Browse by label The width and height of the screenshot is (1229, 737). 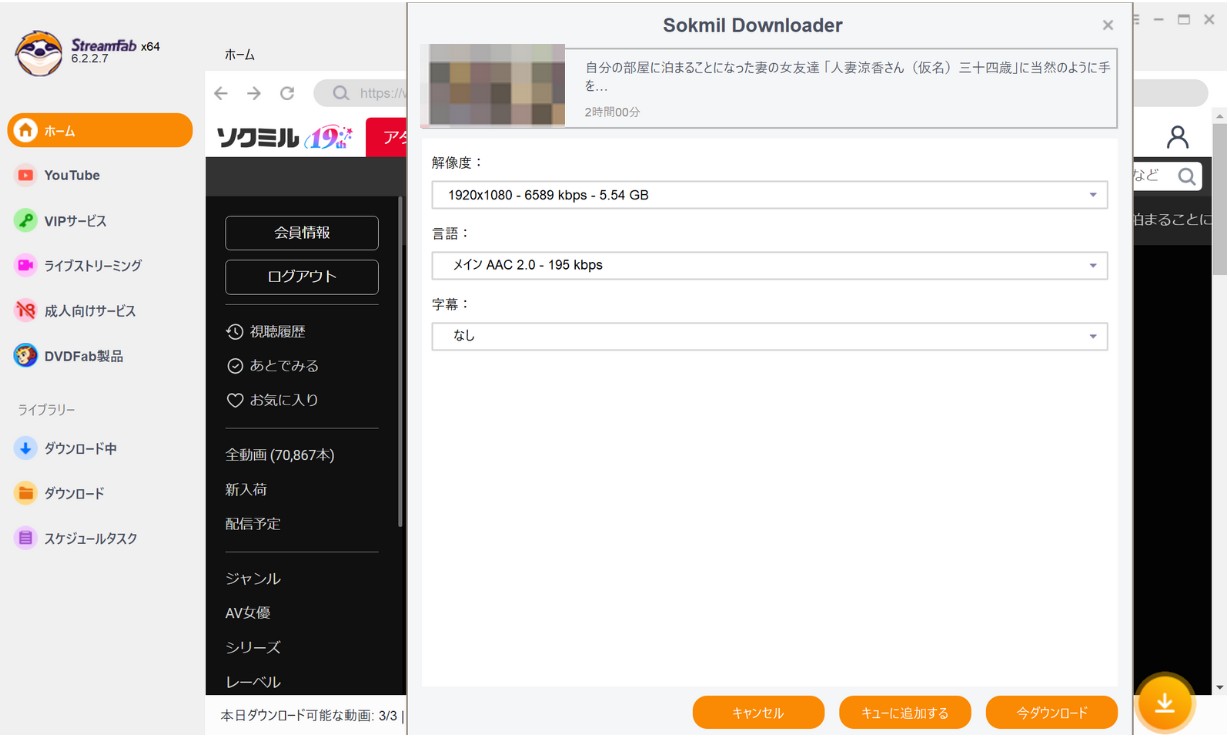pos(253,682)
